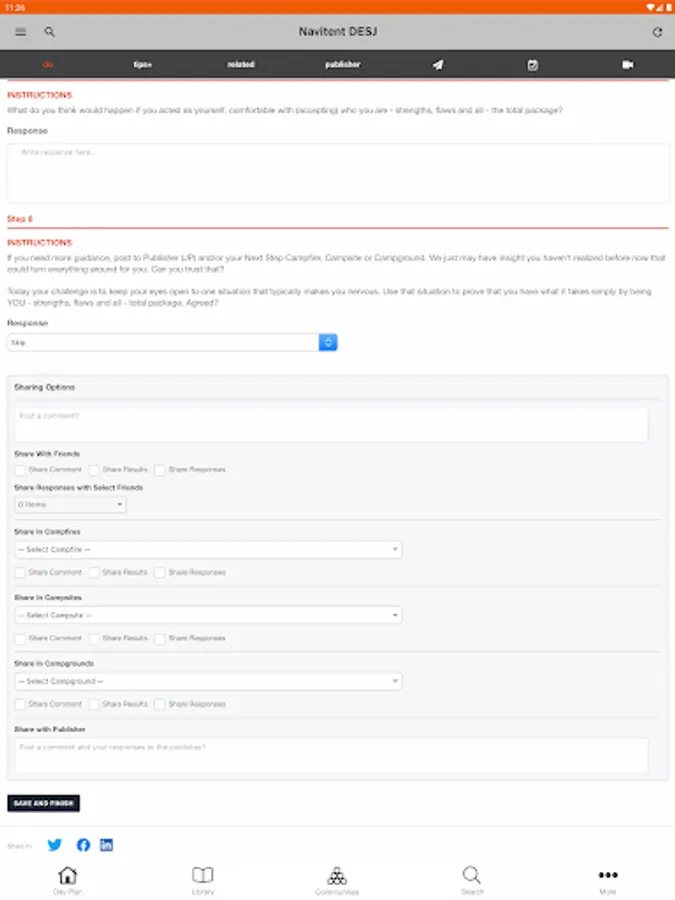Refresh the page with reload icon
The height and width of the screenshot is (900, 675).
pos(657,32)
